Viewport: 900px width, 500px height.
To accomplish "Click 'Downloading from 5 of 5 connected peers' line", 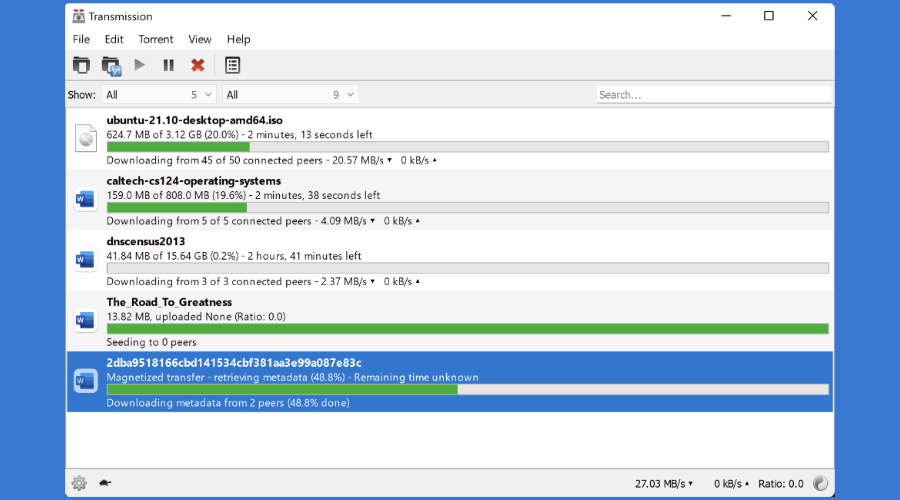I will tap(209, 221).
